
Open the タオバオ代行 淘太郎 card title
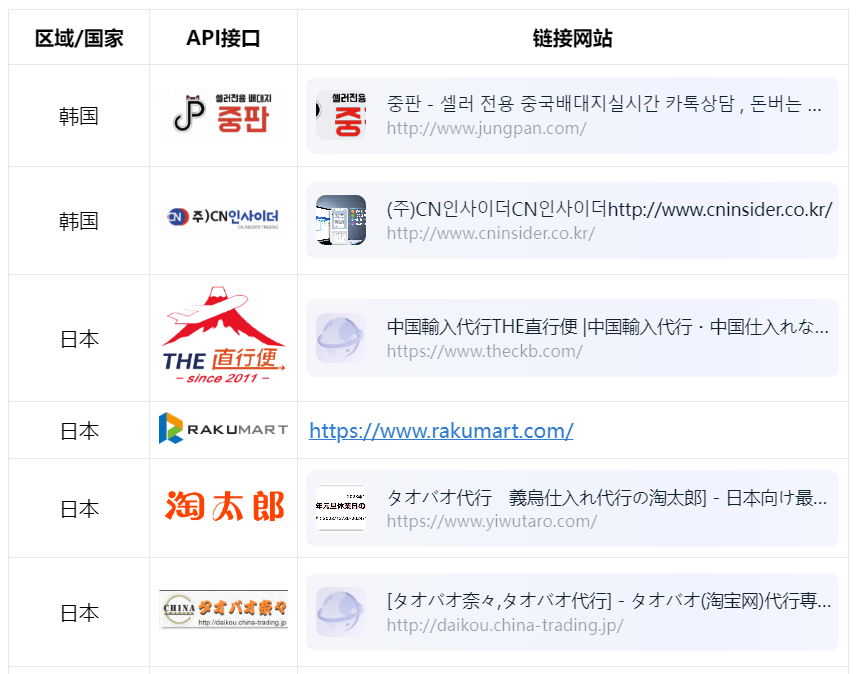click(607, 498)
